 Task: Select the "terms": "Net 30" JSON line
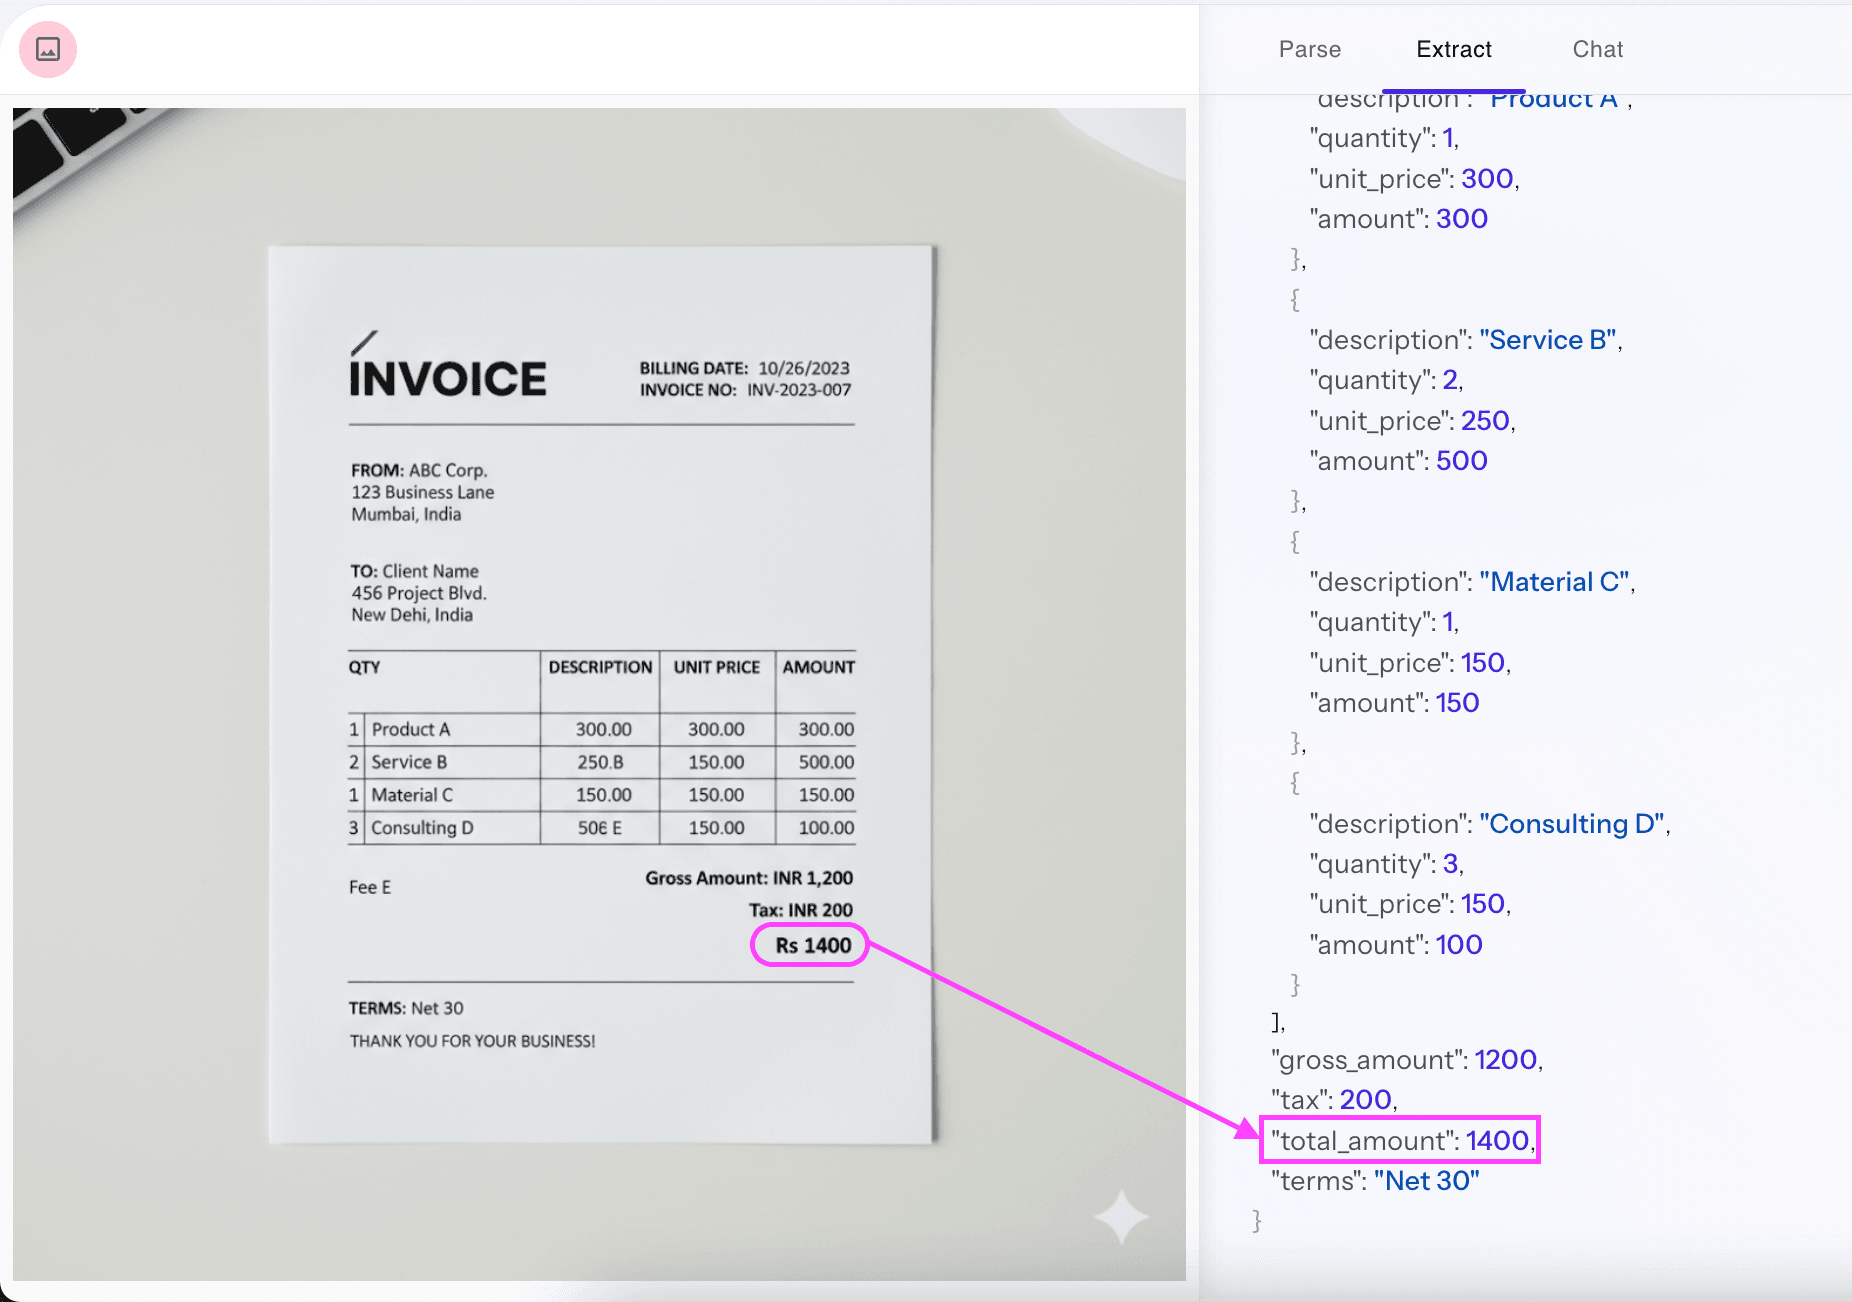coord(1375,1181)
